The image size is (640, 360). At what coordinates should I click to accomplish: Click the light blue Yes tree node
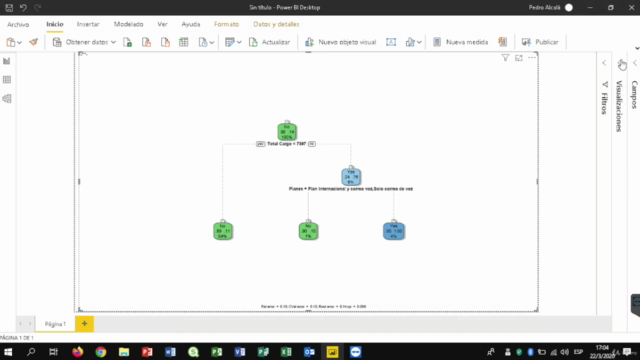click(351, 176)
